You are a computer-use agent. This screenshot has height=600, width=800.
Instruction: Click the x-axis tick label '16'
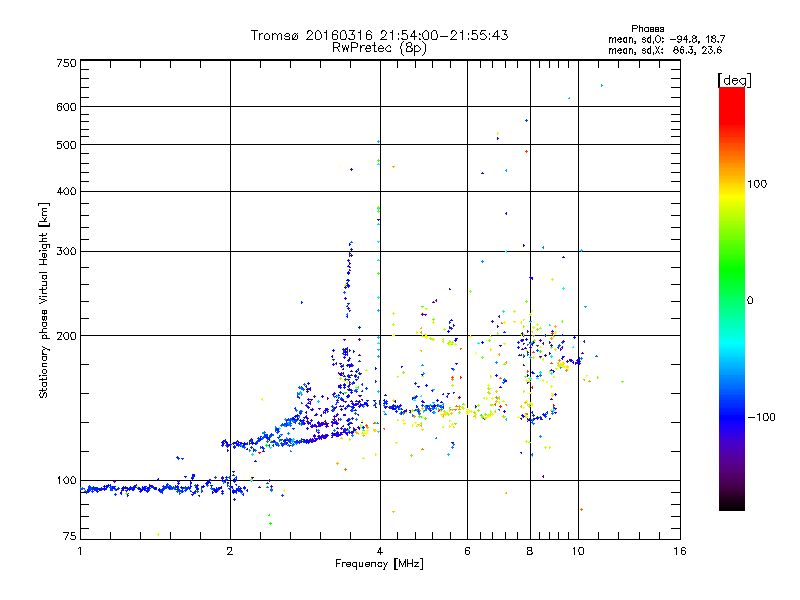(680, 551)
